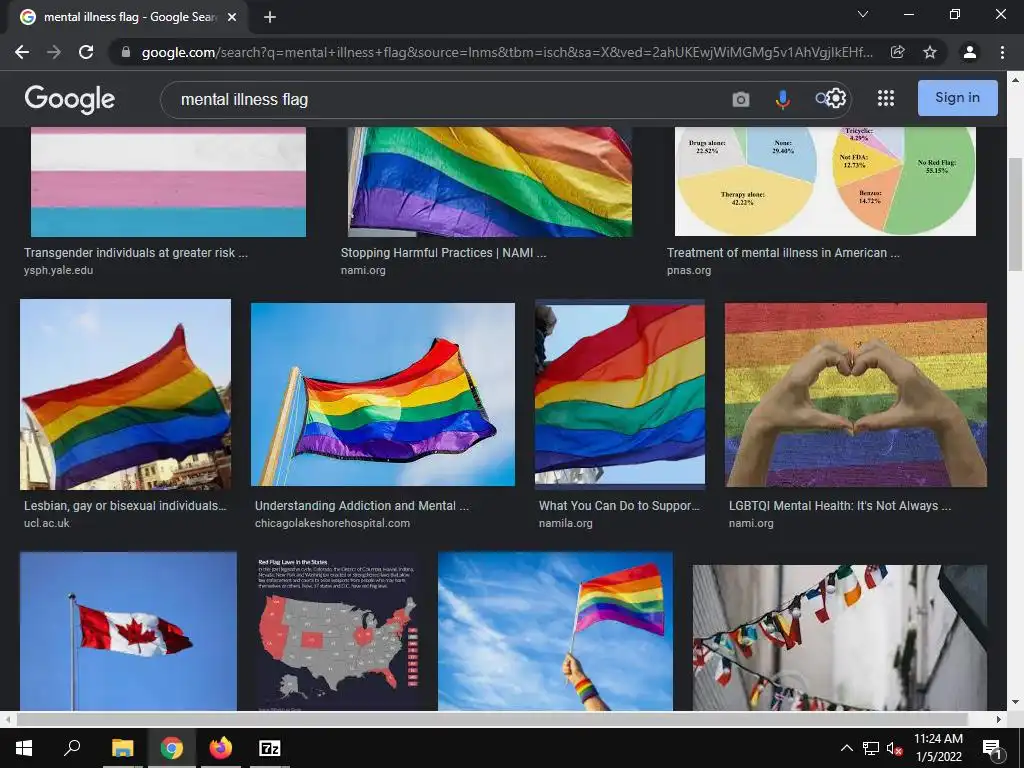
Task: Reload the current page
Action: tap(86, 52)
